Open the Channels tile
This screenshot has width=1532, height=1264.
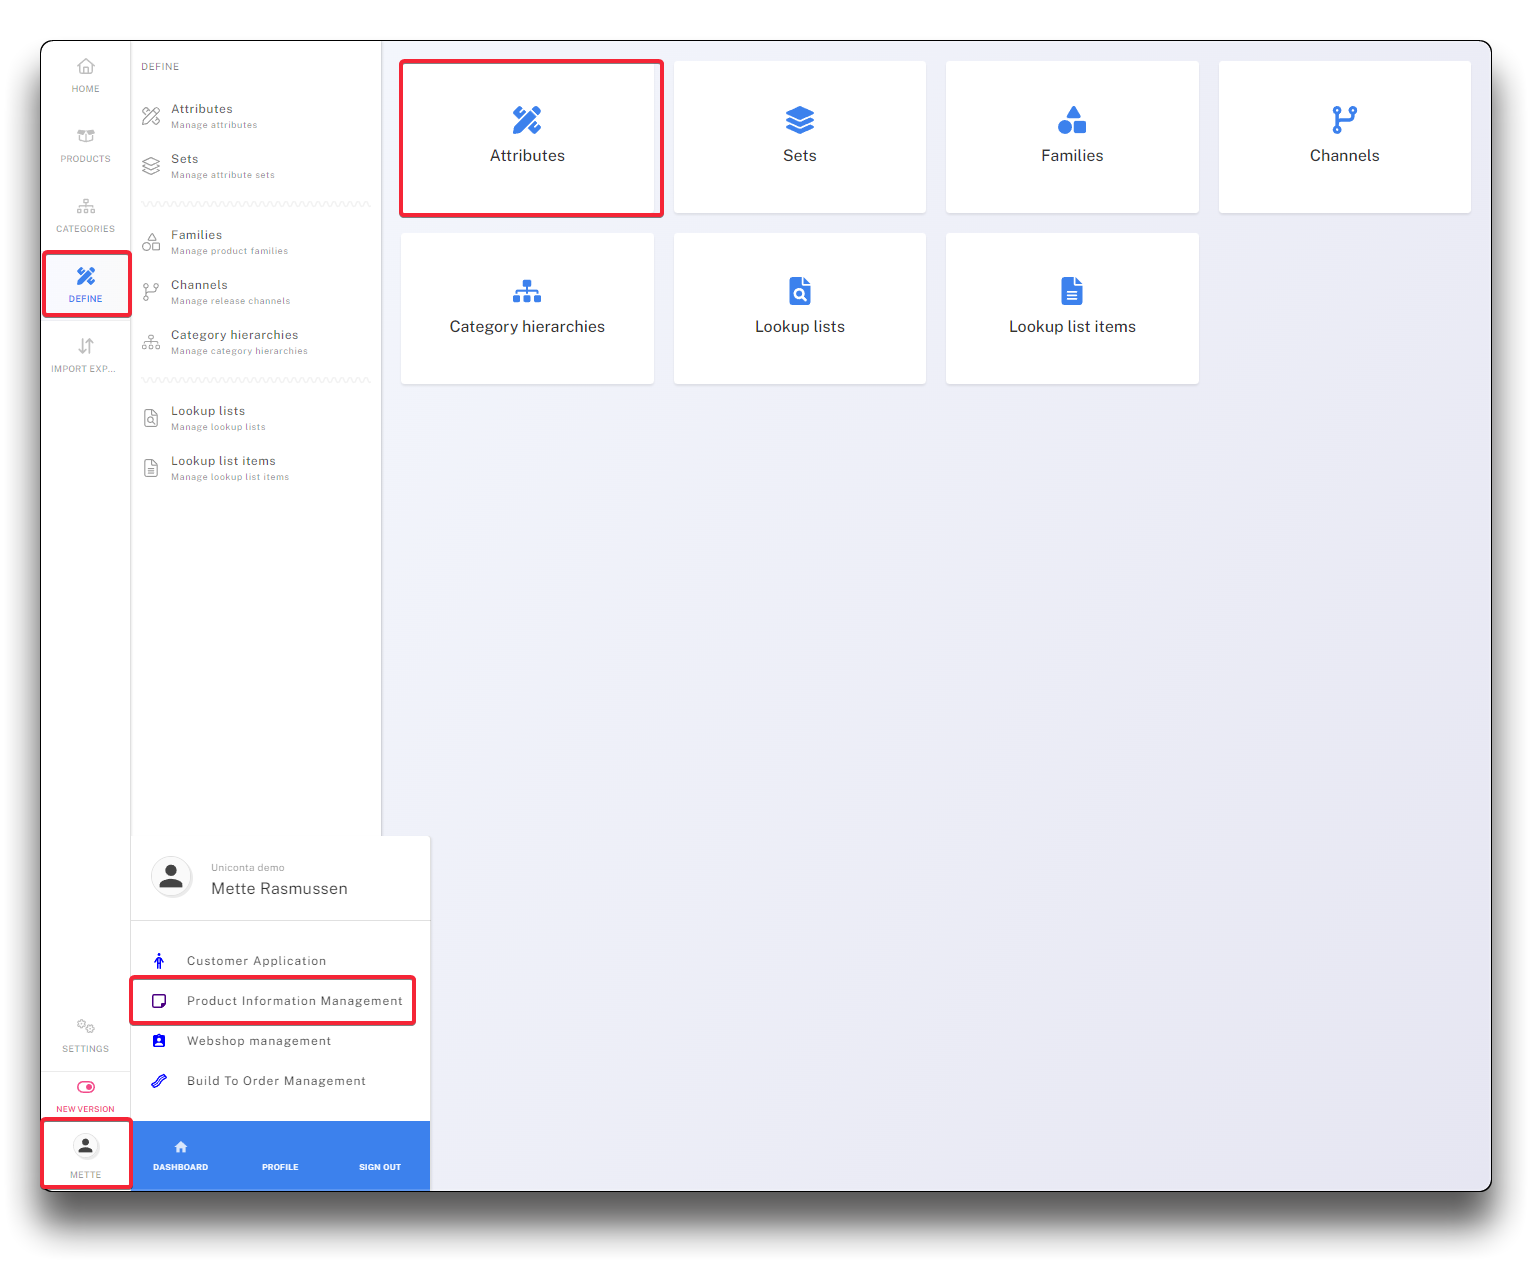(x=1344, y=137)
